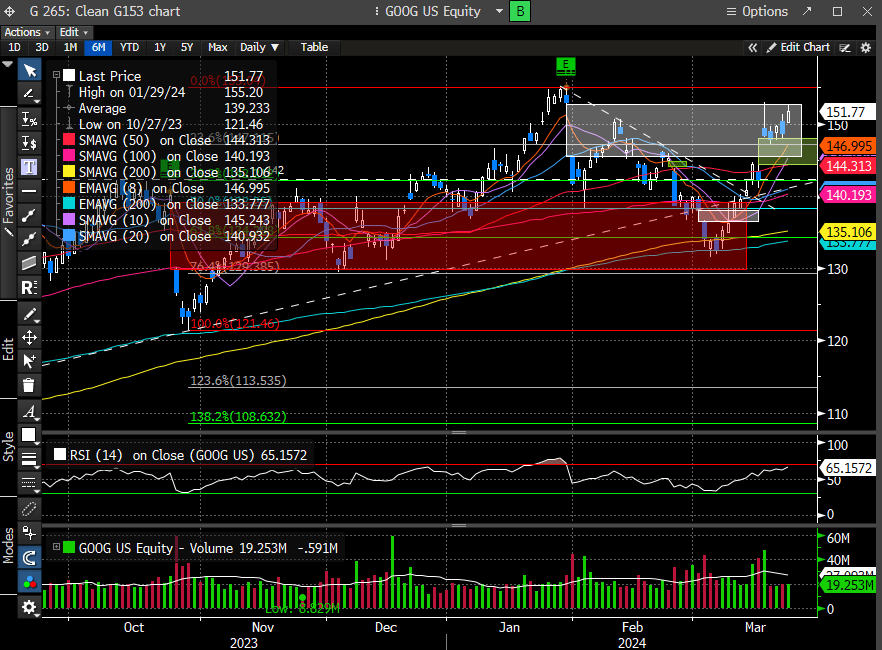Image resolution: width=882 pixels, height=650 pixels.
Task: Select the move crosshair arrows tool
Action: (x=29, y=337)
